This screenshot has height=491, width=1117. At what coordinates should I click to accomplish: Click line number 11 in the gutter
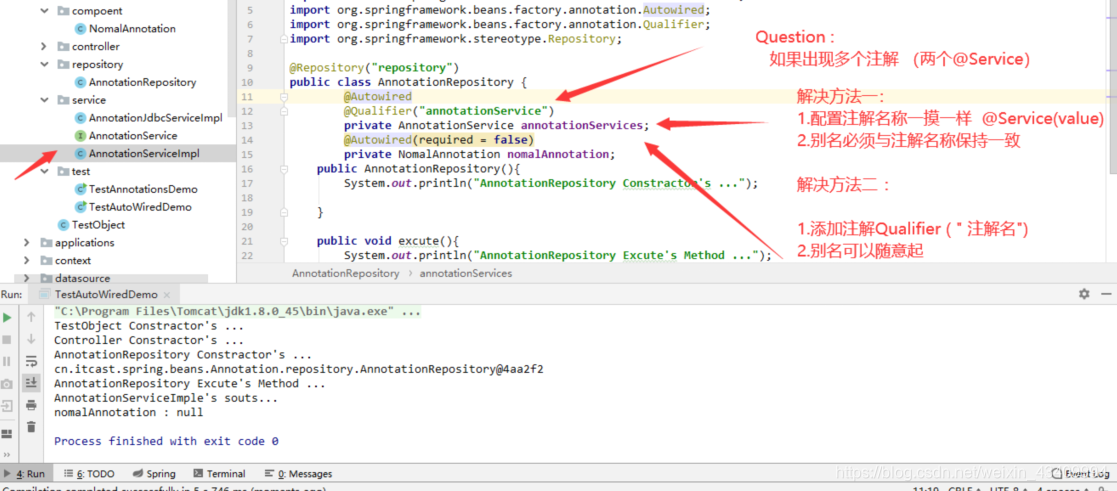247,97
